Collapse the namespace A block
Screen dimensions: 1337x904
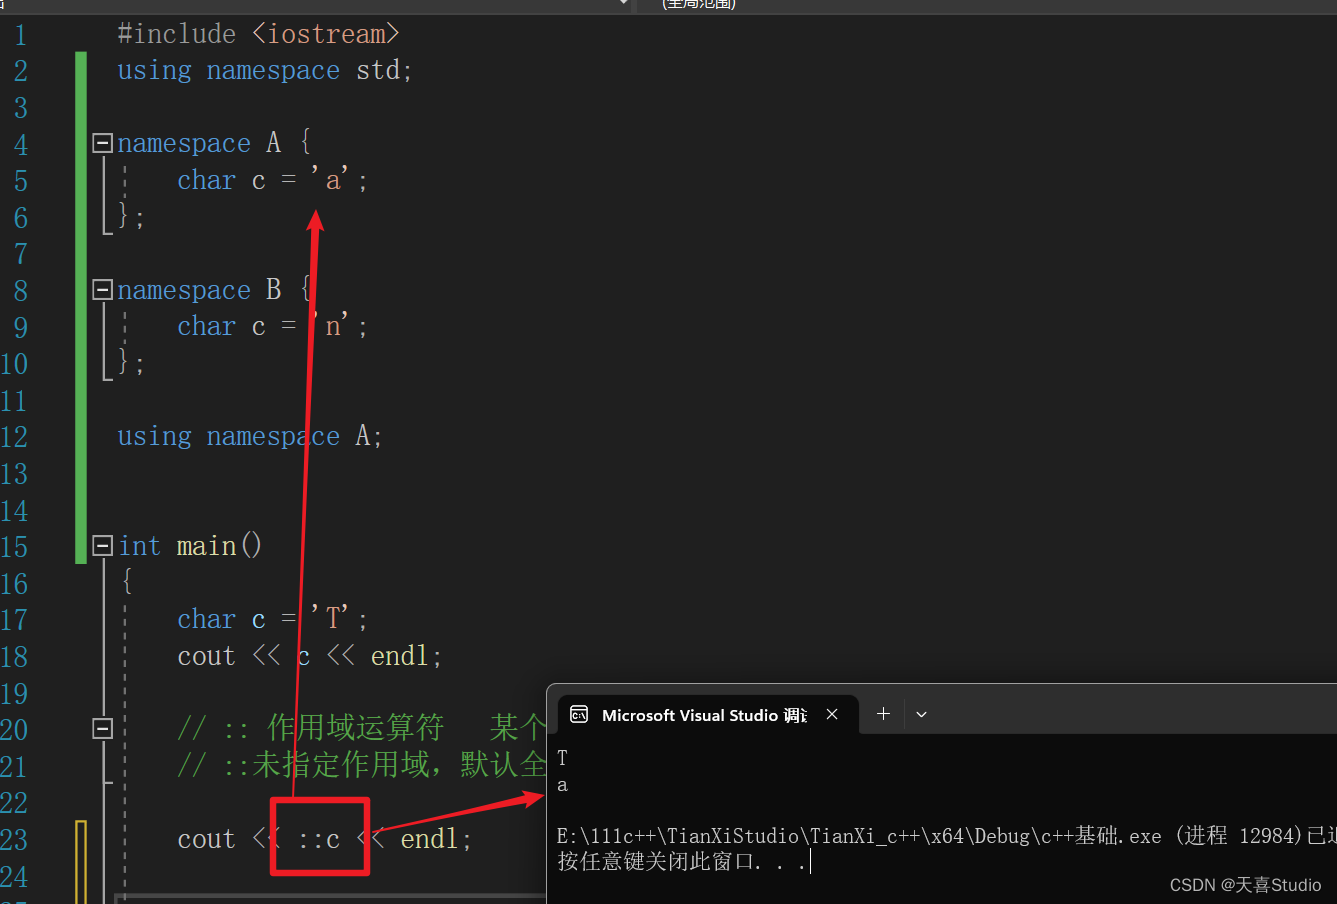(102, 143)
